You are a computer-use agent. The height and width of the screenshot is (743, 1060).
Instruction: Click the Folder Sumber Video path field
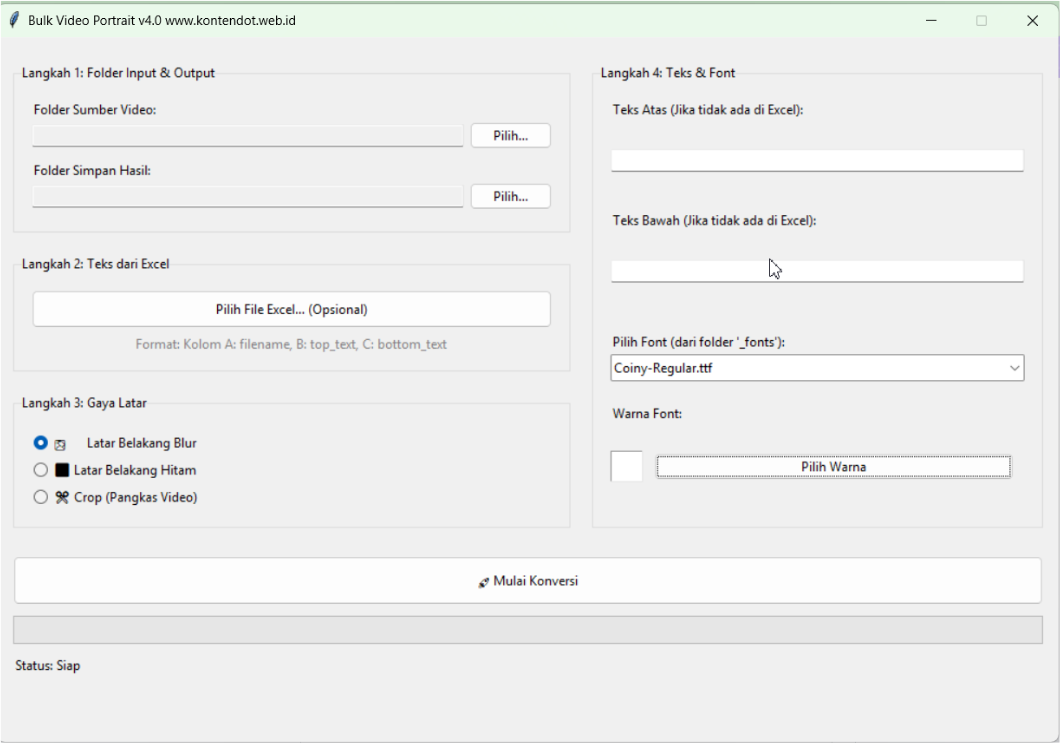pyautogui.click(x=248, y=136)
